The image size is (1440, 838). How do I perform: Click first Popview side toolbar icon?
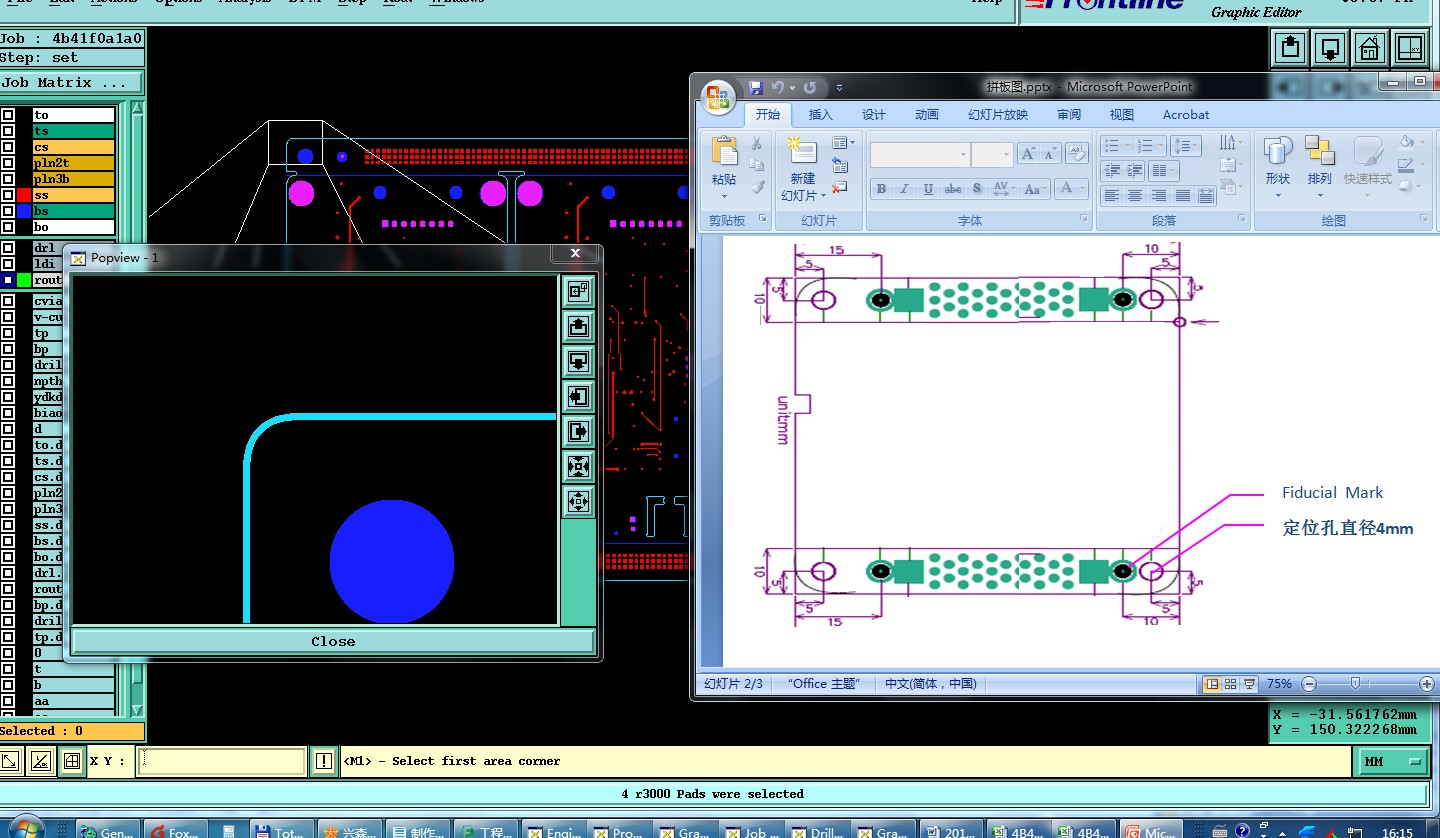[x=578, y=292]
